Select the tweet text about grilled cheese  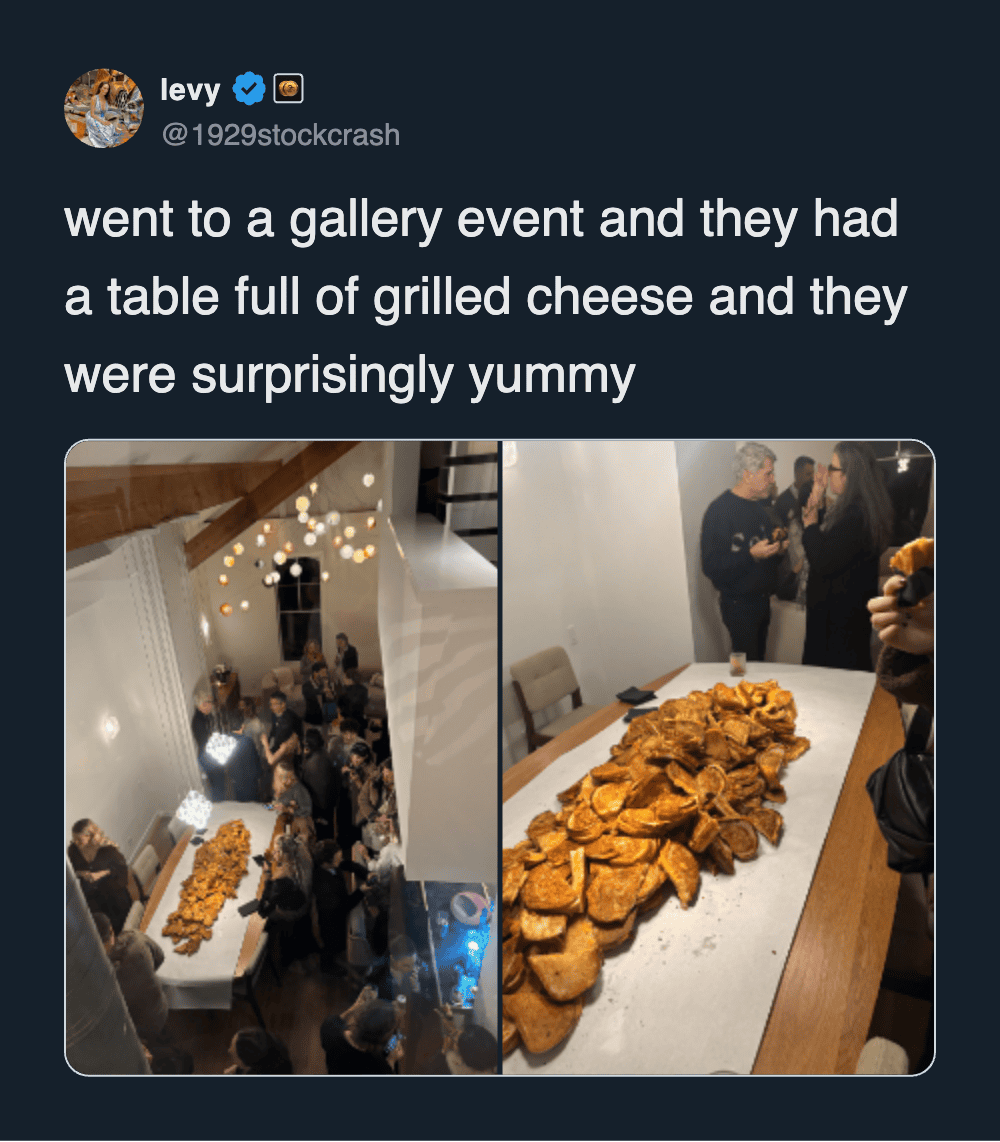(x=486, y=297)
